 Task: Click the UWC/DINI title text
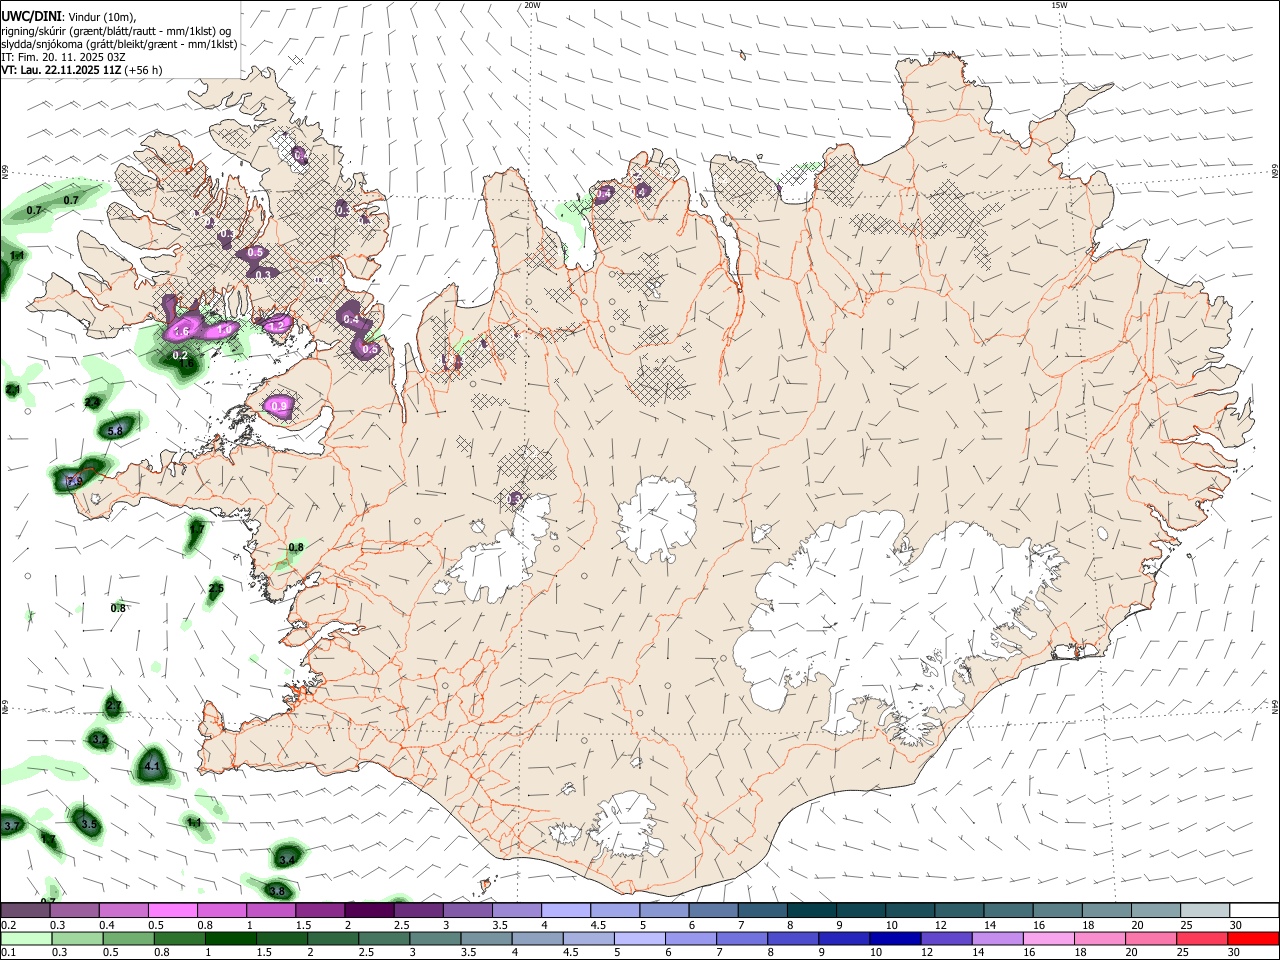click(x=31, y=16)
